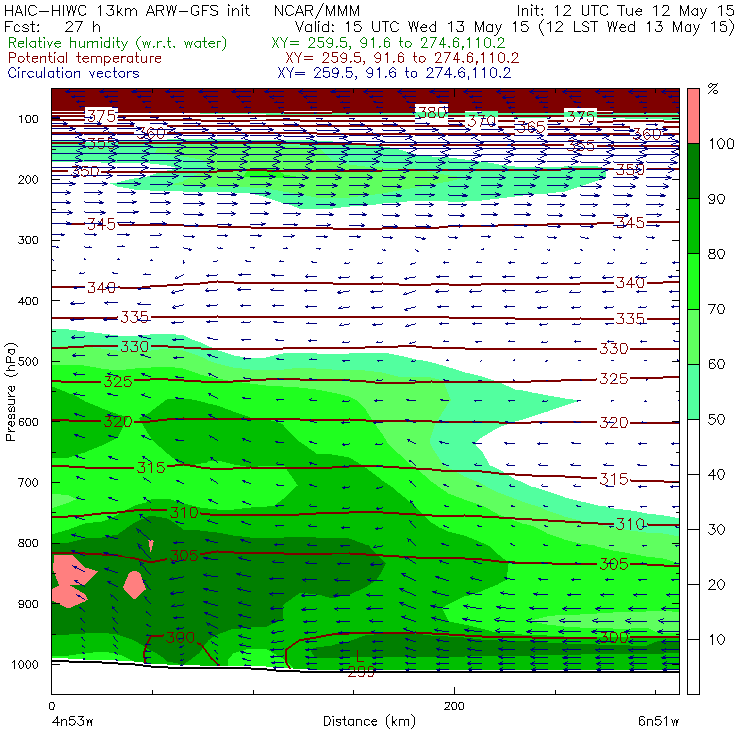
Task: Pick the 70–80% bright green colorbar swatch
Action: pos(693,281)
